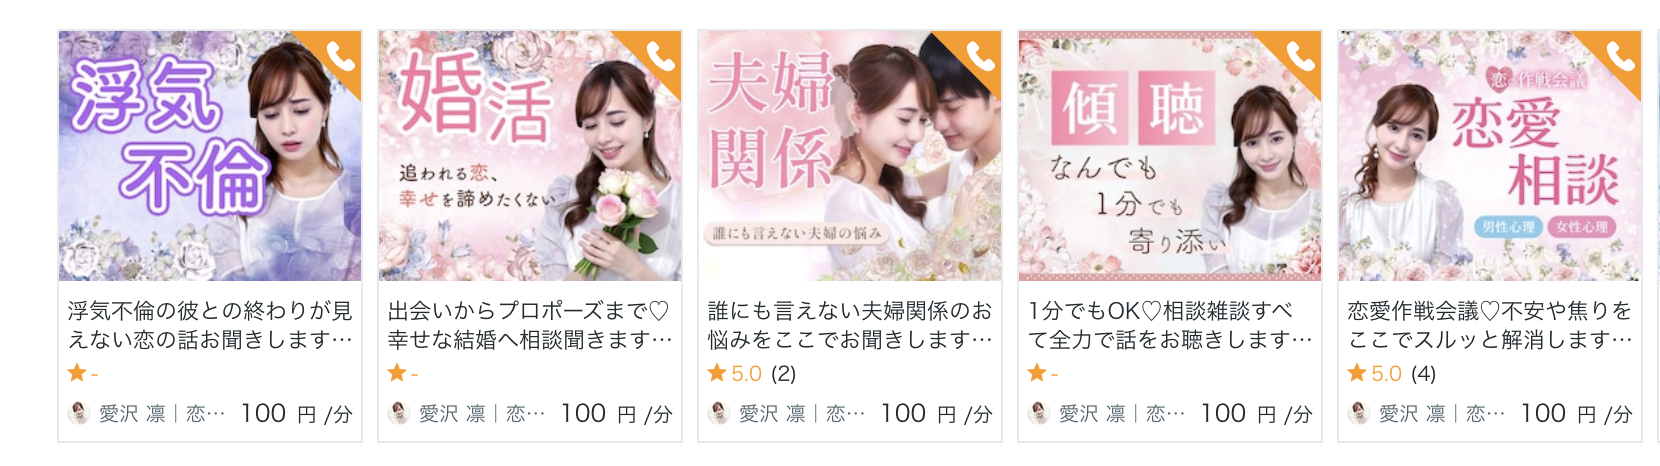Click star rating icon under 恋愛作戦会議 listing
Viewport: 1660px width, 466px height.
coord(1357,373)
